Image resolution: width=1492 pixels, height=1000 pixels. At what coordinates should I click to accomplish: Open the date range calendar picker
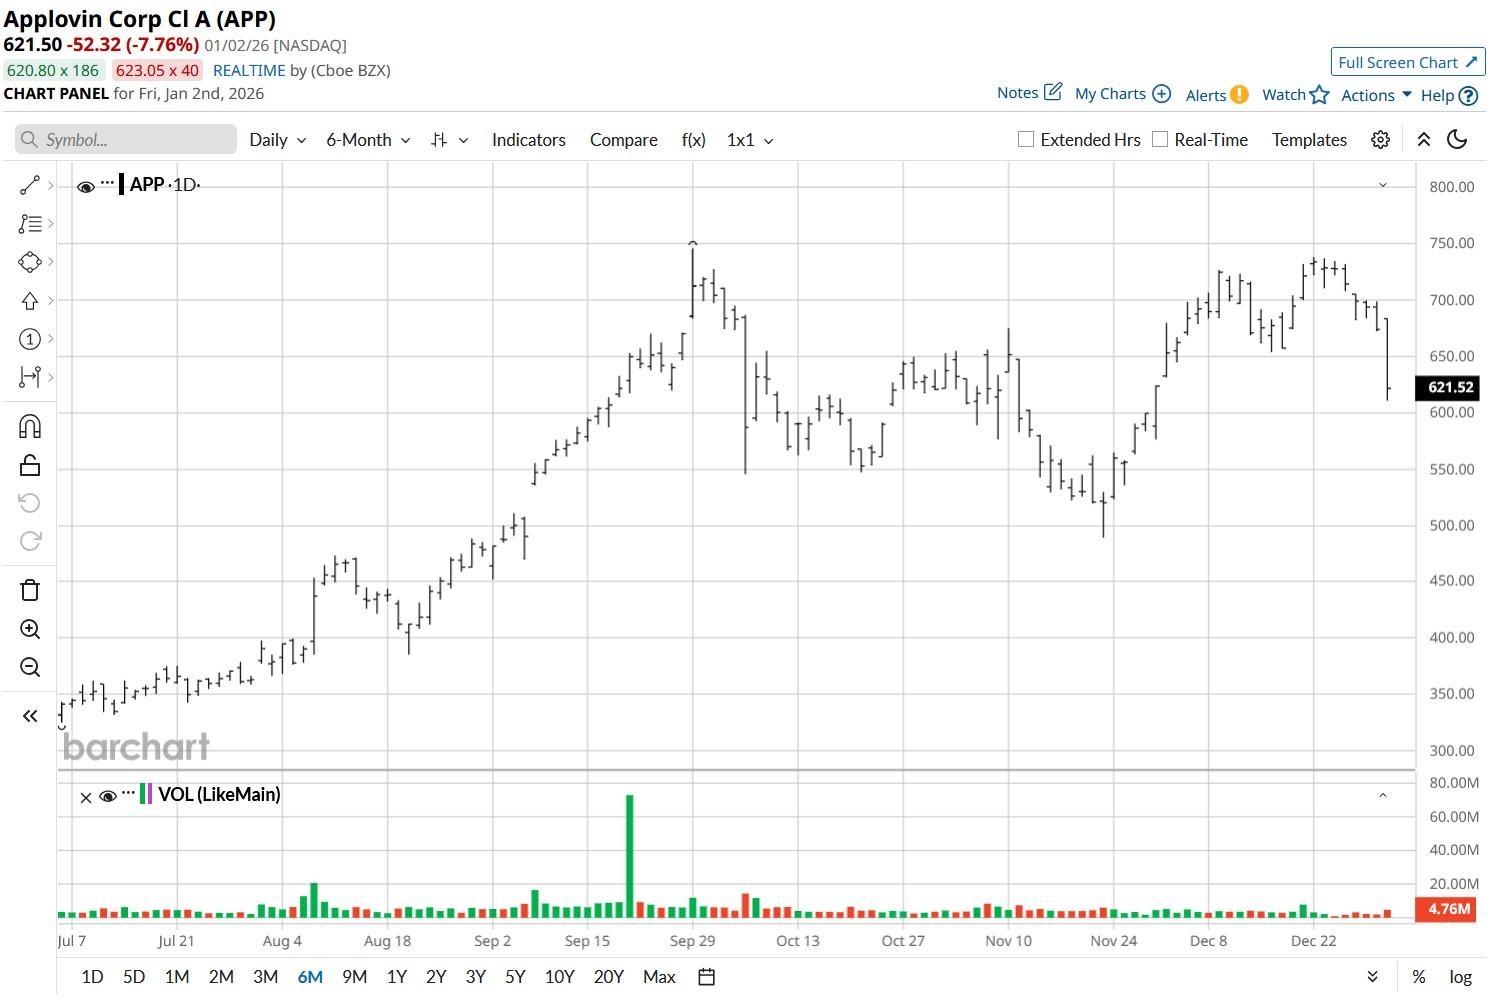coord(706,977)
